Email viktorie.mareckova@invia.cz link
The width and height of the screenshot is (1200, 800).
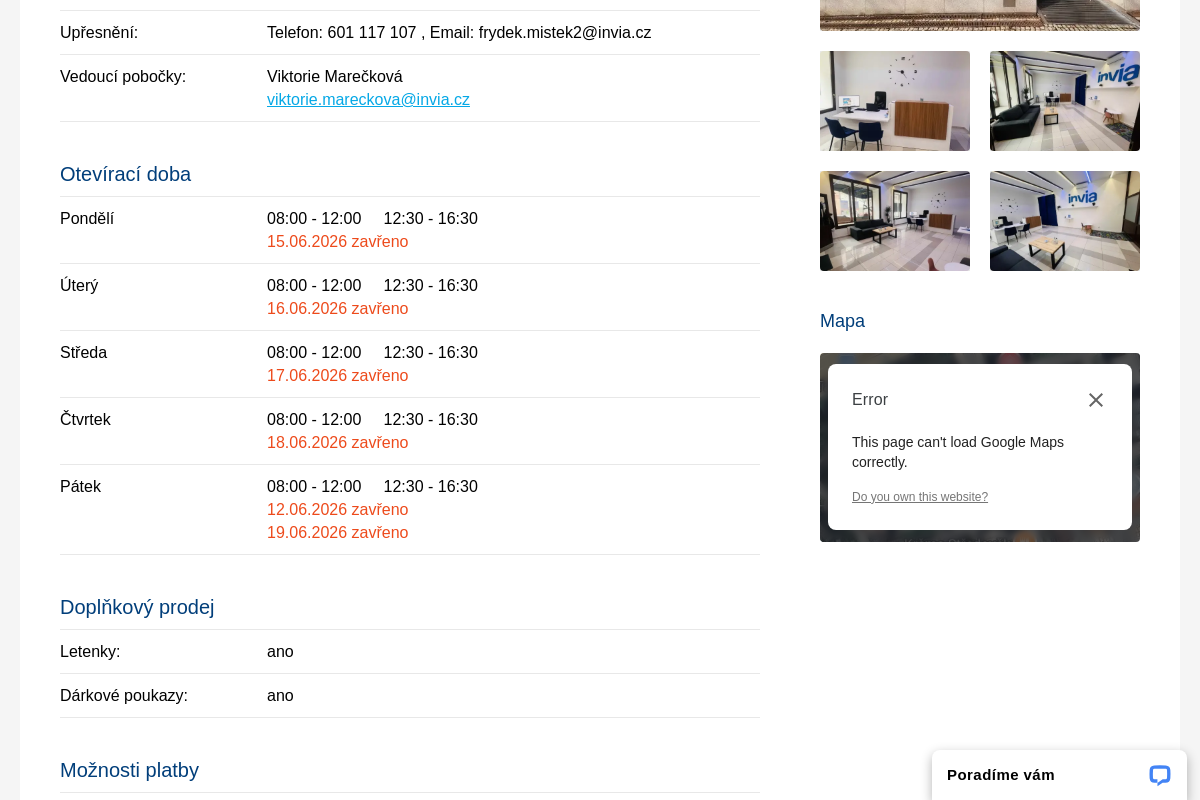click(368, 100)
